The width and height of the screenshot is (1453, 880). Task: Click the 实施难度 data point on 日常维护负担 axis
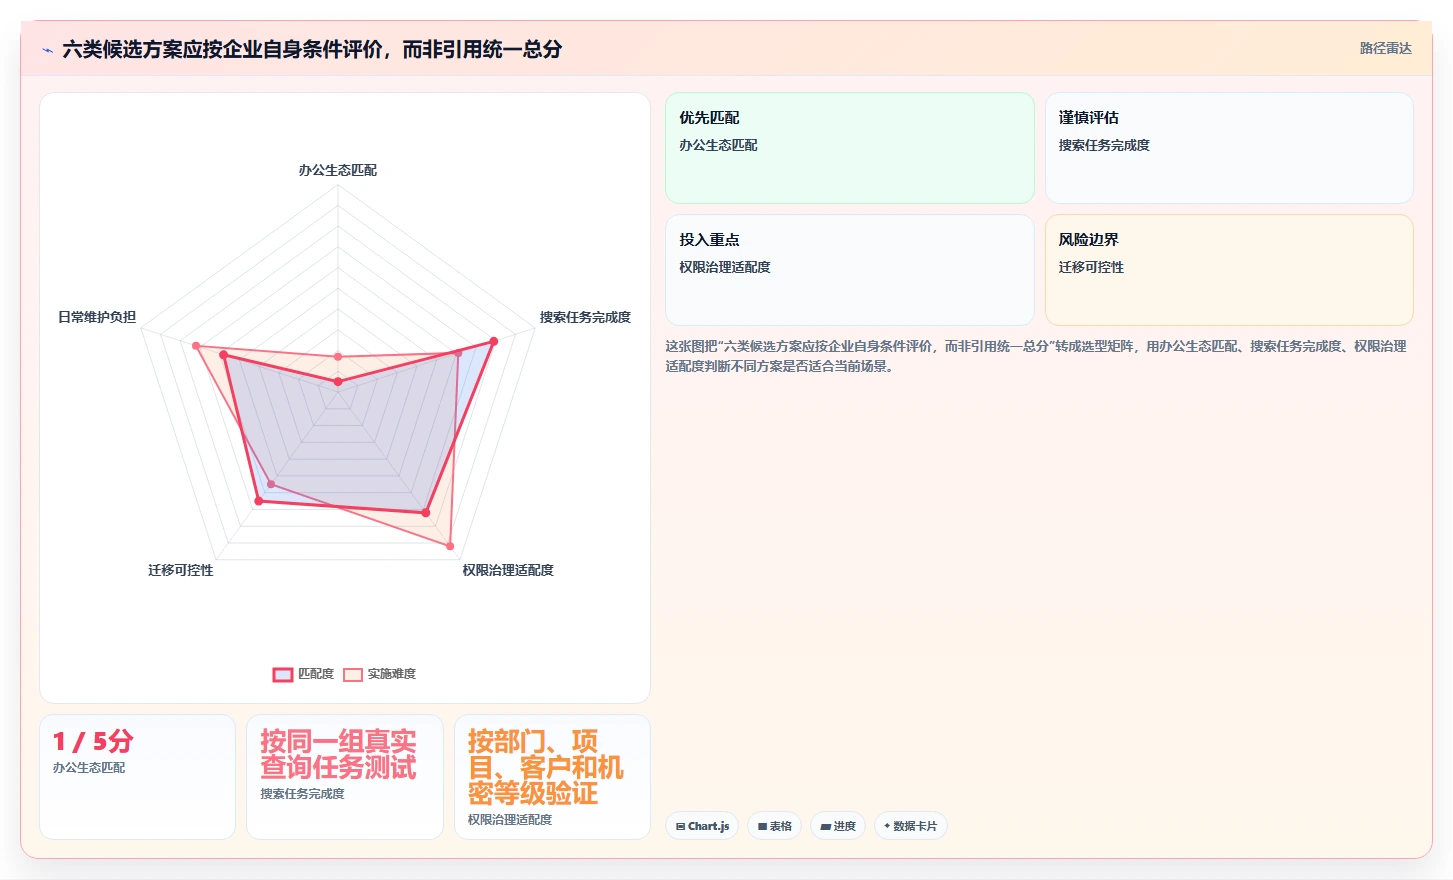196,346
